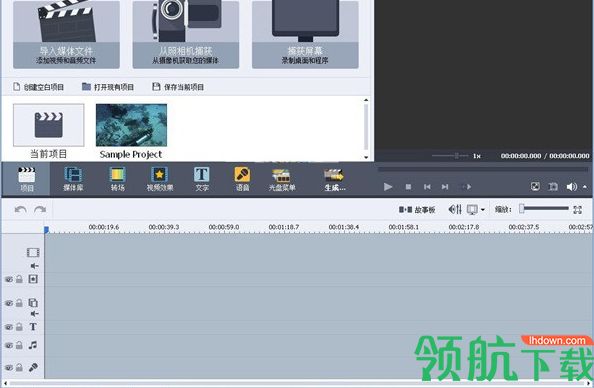Click the text track T icon
Viewport: 594px width, 388px height.
pyautogui.click(x=33, y=327)
